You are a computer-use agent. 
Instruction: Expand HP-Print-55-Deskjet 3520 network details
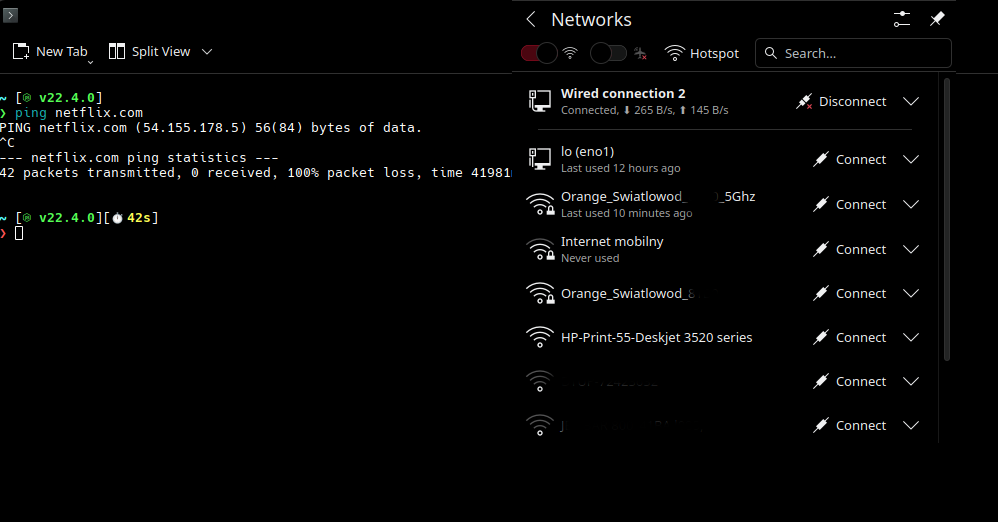(910, 337)
